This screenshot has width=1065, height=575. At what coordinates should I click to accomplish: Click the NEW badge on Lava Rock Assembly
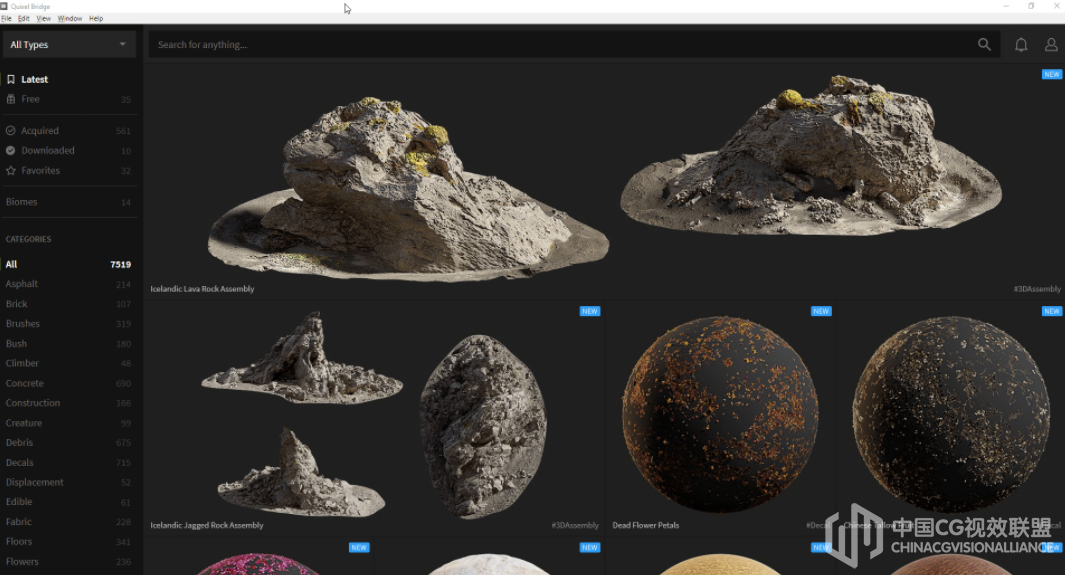pos(1051,74)
